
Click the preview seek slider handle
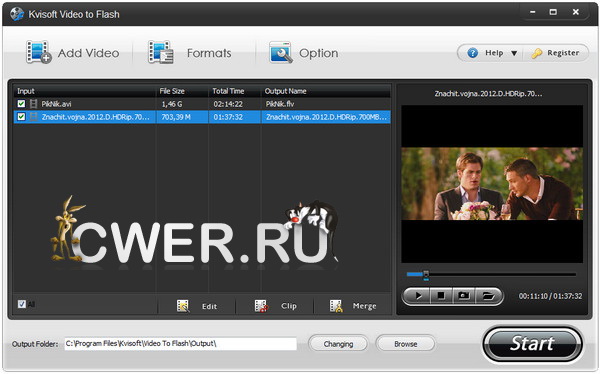(426, 274)
